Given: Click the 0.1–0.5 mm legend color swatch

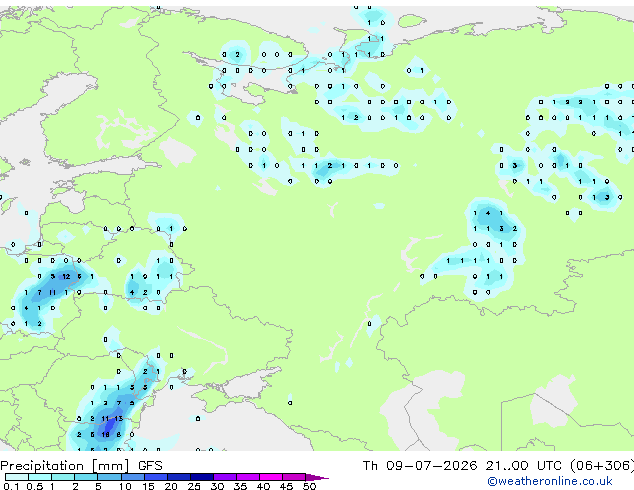Looking at the screenshot, I should pos(17,477).
